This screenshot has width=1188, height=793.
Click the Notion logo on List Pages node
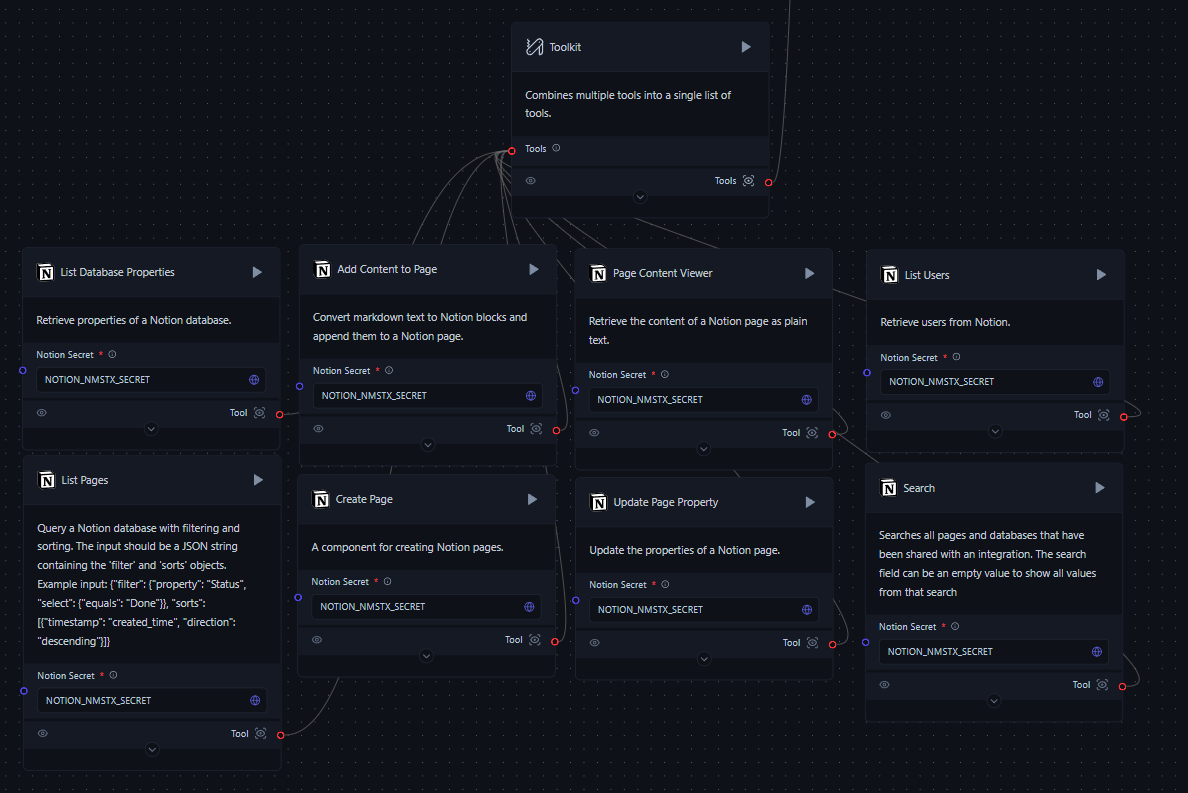click(x=46, y=479)
